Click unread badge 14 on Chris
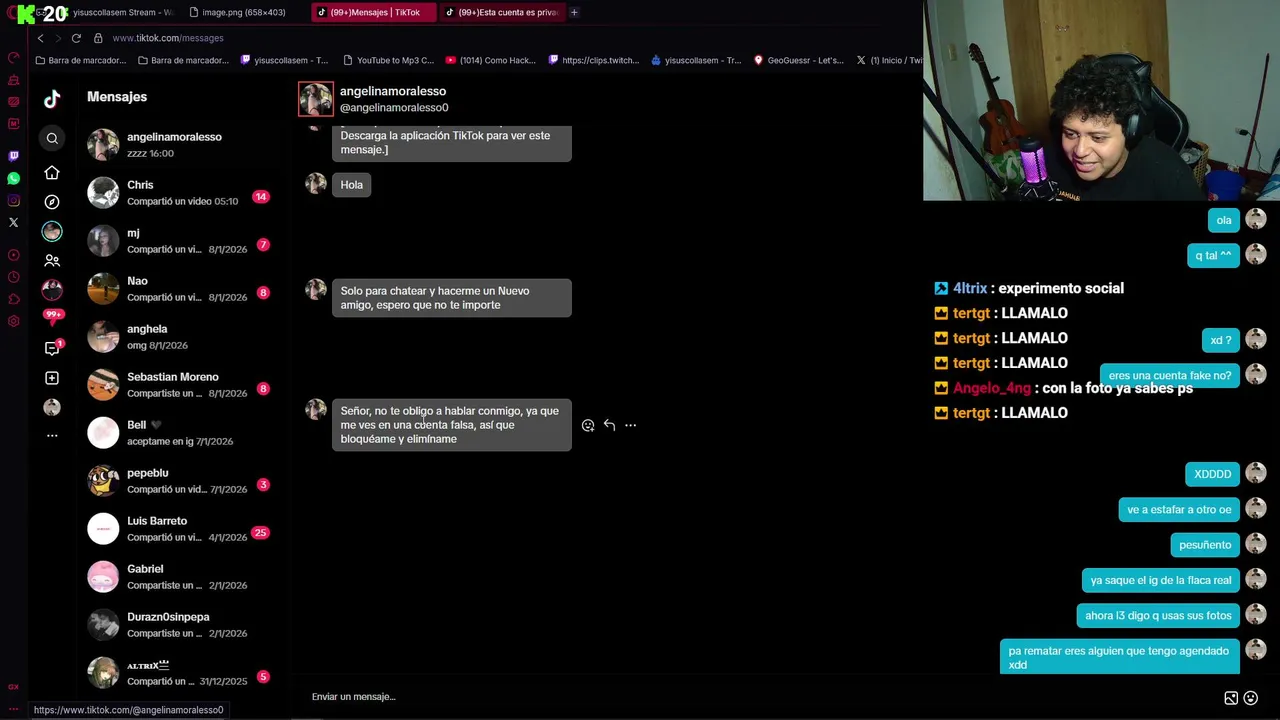 pyautogui.click(x=261, y=197)
